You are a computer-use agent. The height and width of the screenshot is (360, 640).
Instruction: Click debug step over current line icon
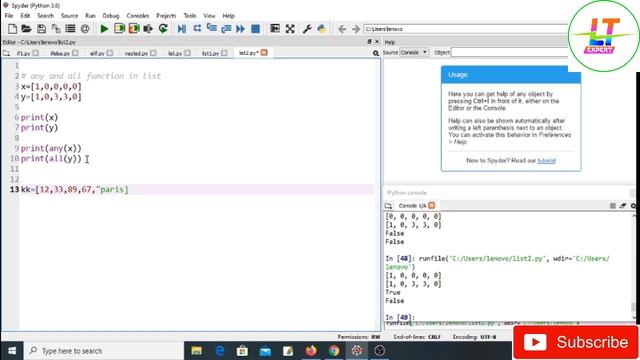point(197,29)
